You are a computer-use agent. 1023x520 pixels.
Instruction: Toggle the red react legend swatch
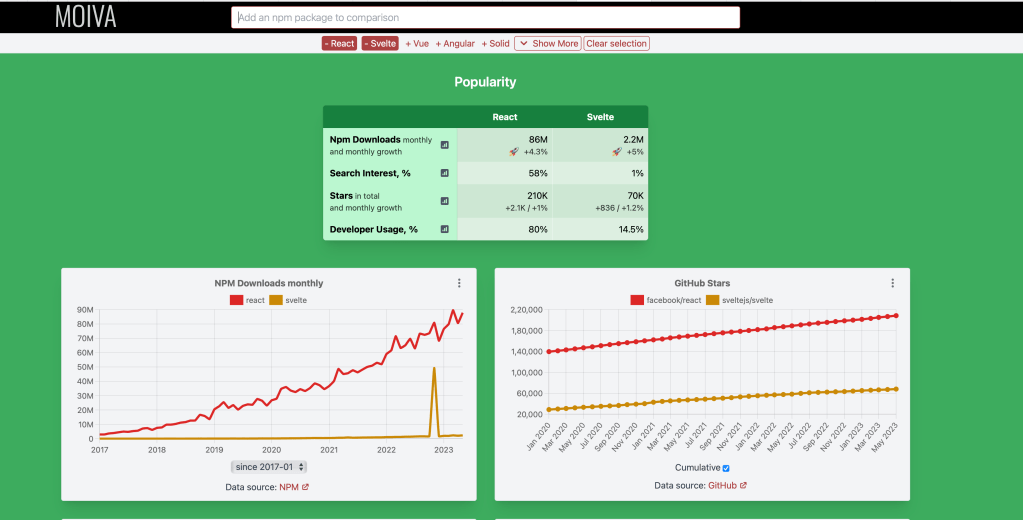coord(237,300)
